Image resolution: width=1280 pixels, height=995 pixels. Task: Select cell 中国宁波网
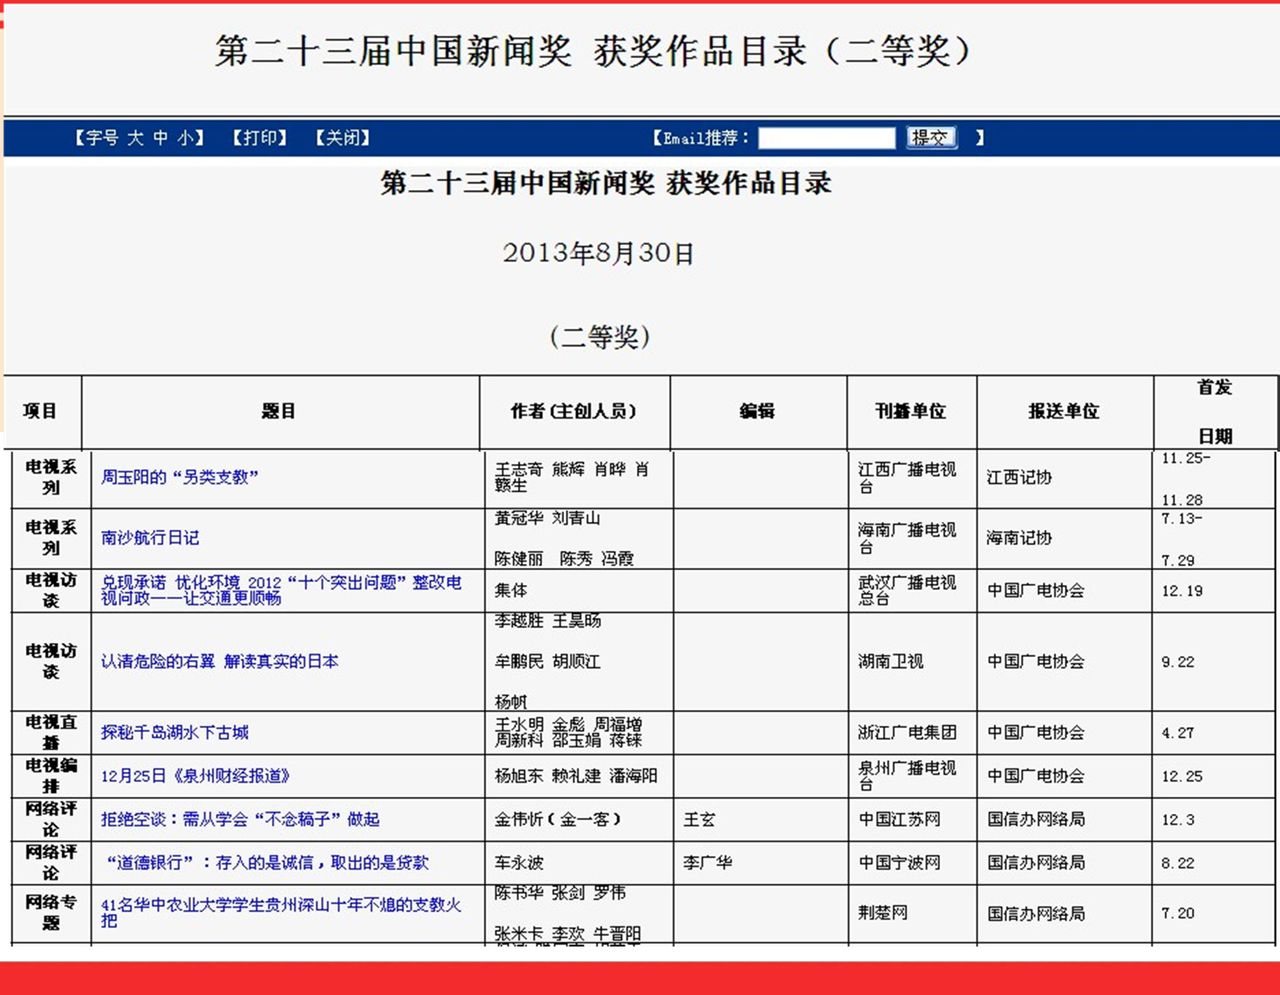[x=912, y=862]
